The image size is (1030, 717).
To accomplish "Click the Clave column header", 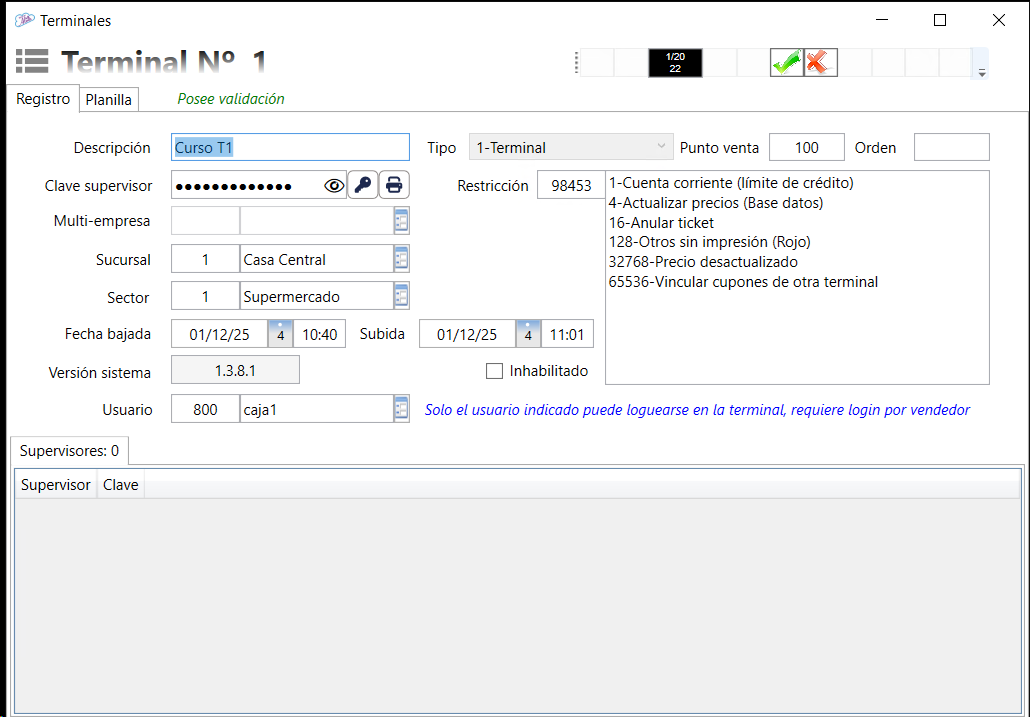I will click(x=121, y=486).
